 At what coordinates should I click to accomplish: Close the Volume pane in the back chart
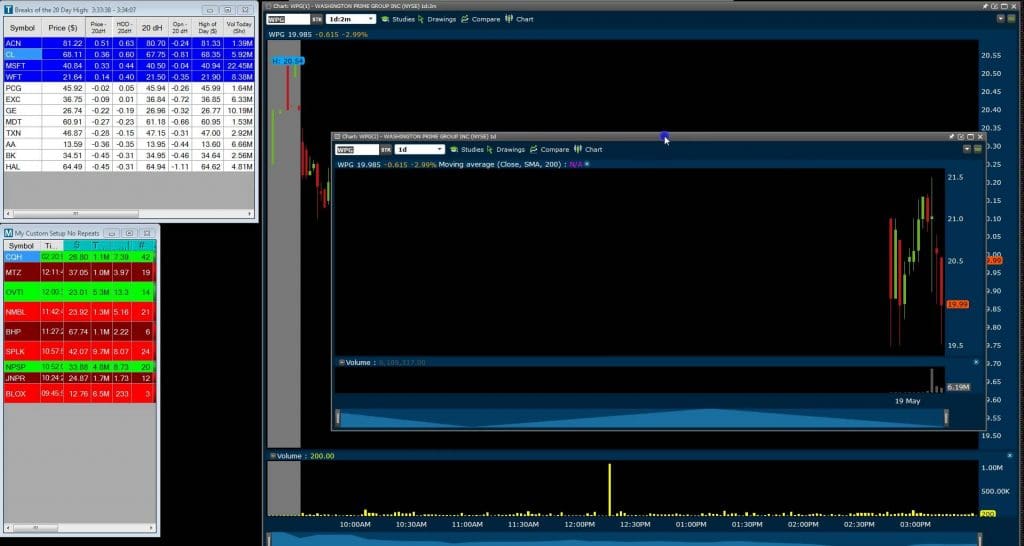pyautogui.click(x=1010, y=456)
